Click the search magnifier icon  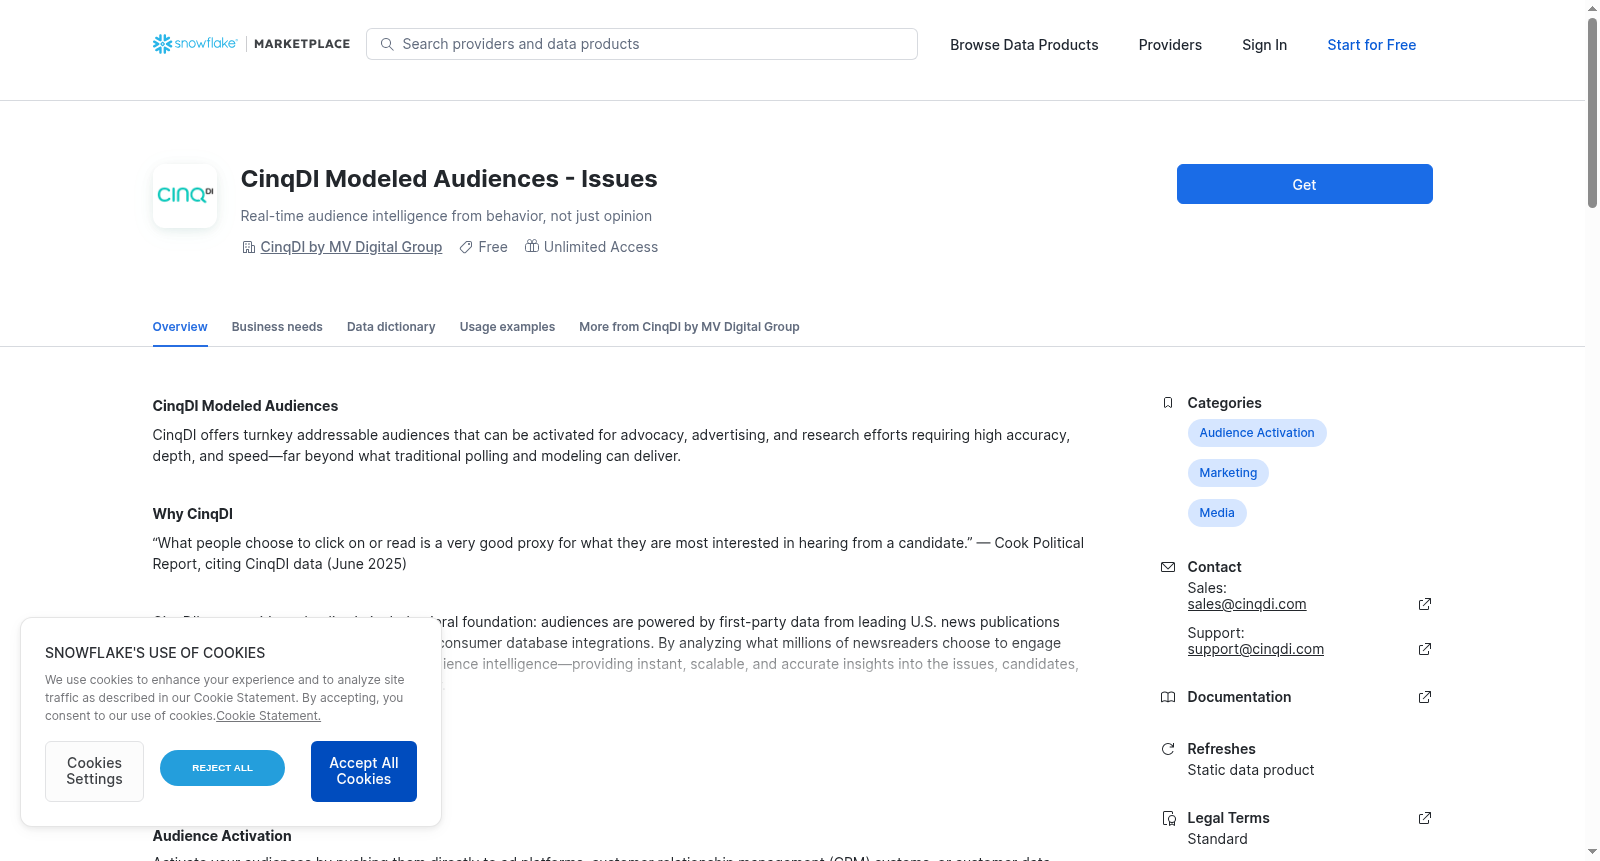coord(387,44)
